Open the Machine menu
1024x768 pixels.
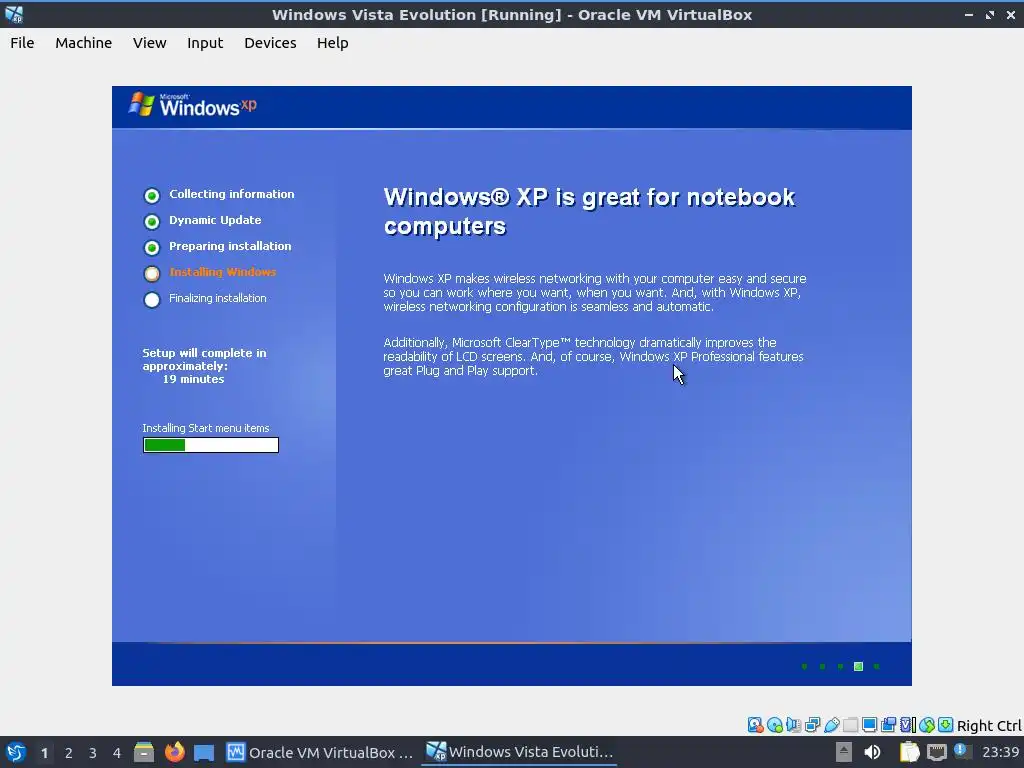tap(84, 43)
